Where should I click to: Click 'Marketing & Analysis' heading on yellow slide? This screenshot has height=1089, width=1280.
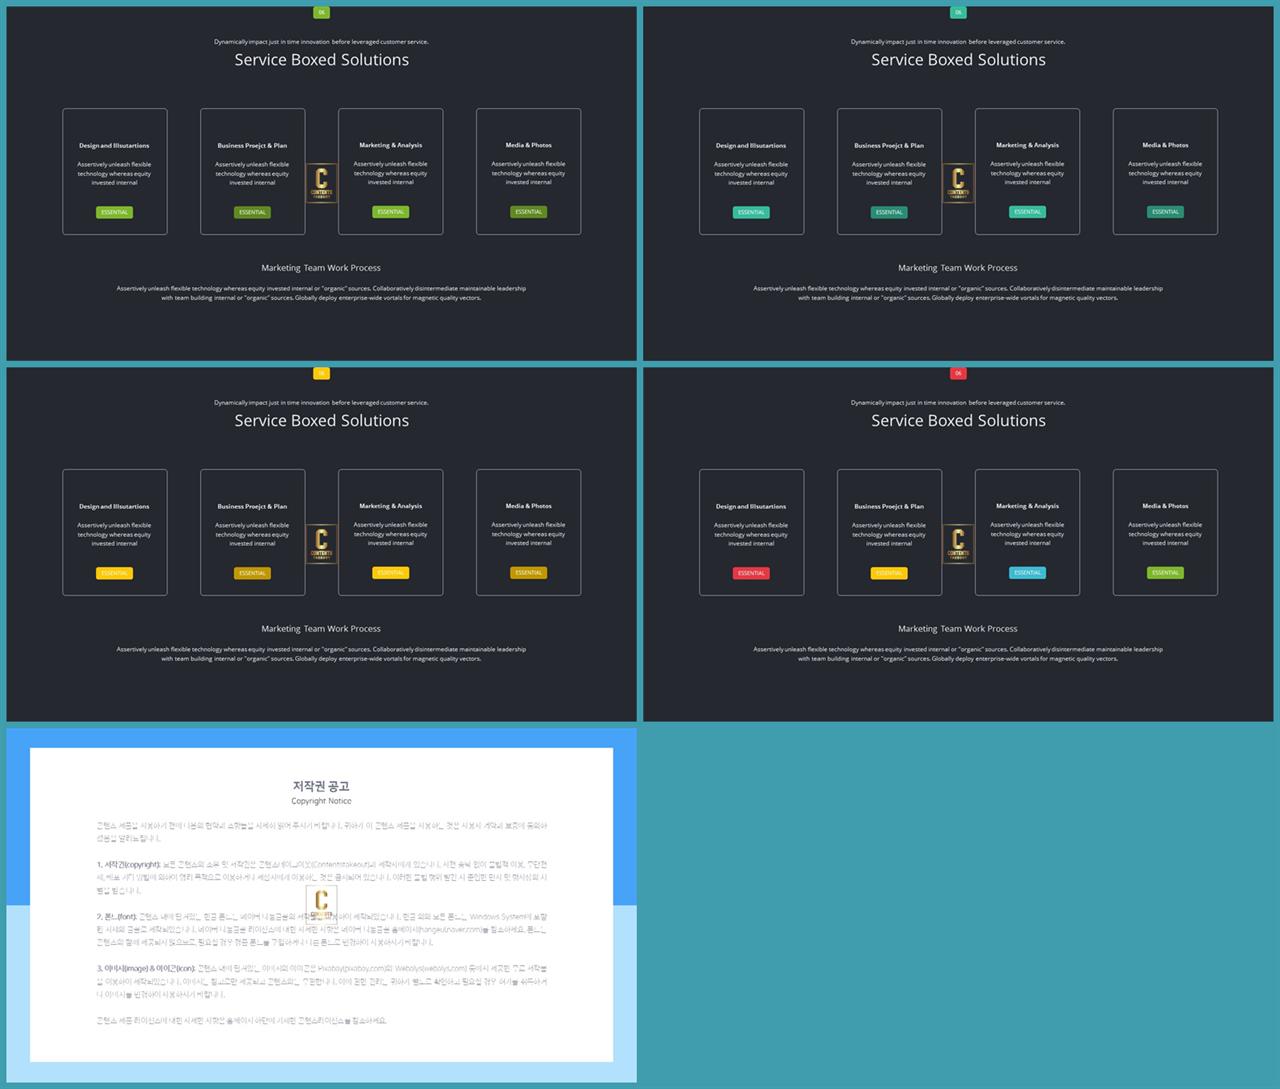[x=390, y=506]
